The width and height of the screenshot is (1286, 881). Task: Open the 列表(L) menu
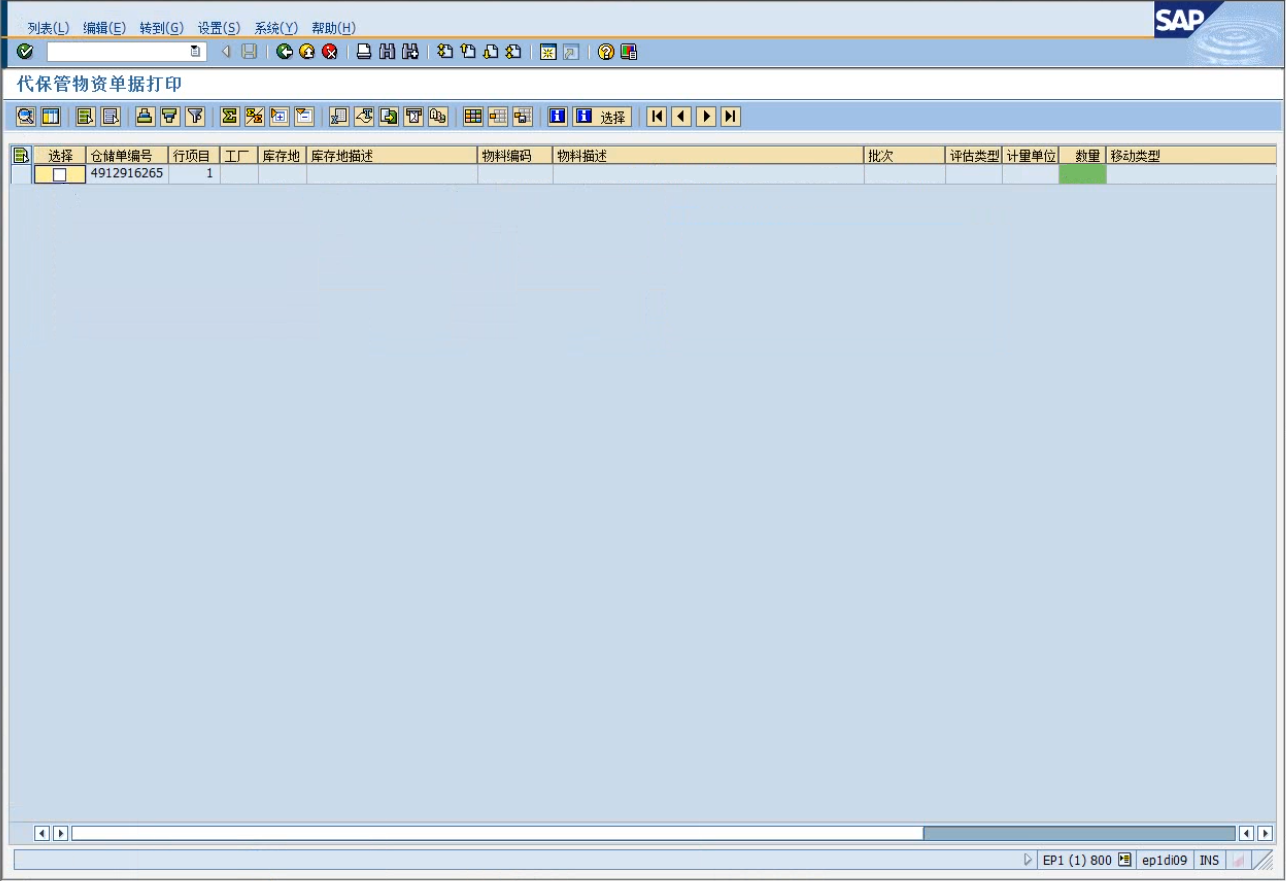(48, 28)
